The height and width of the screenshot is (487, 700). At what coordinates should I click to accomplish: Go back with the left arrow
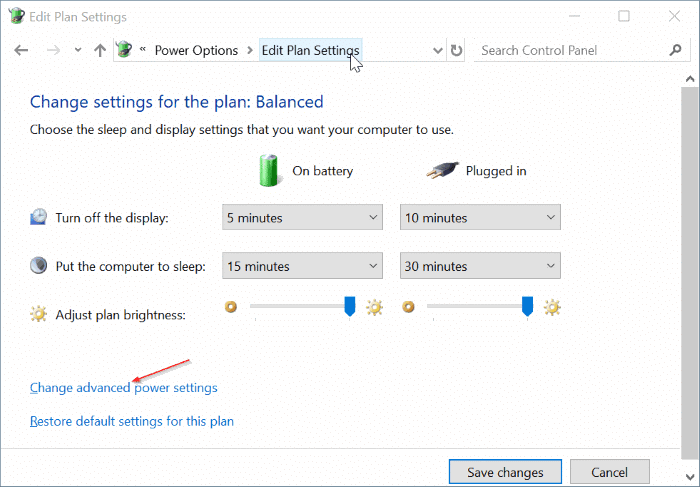[21, 50]
